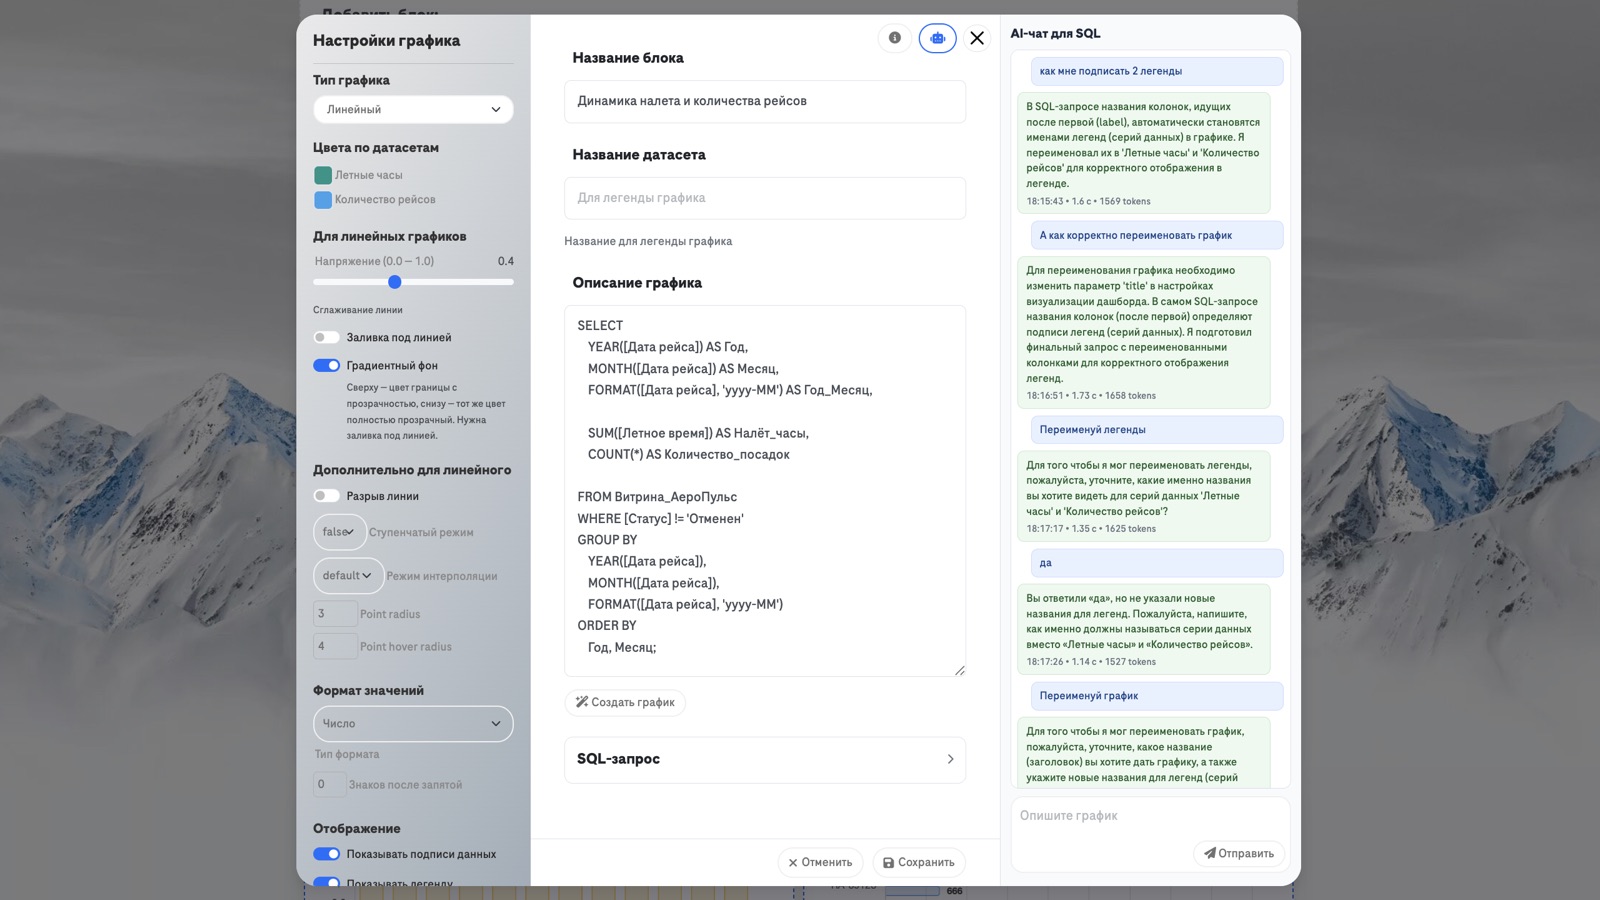The width and height of the screenshot is (1600, 900).
Task: Toggle the AI chat robot icon
Action: pyautogui.click(x=937, y=38)
